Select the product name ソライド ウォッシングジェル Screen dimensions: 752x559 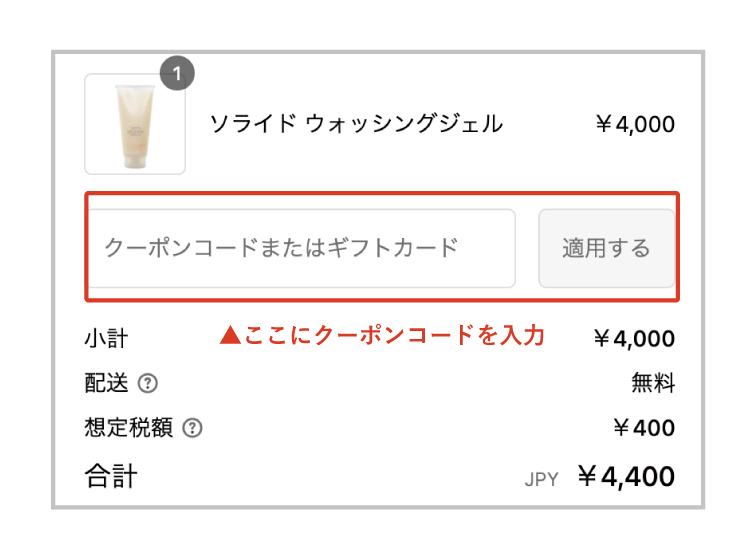tap(356, 124)
